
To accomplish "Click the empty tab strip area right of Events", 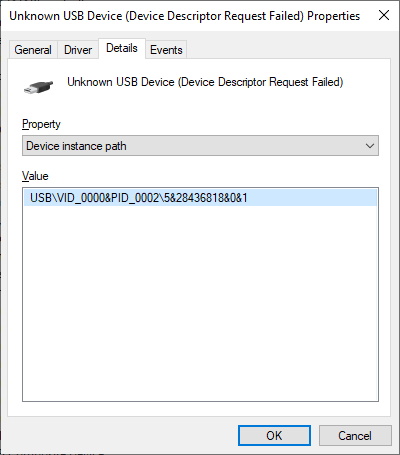I will (x=288, y=50).
